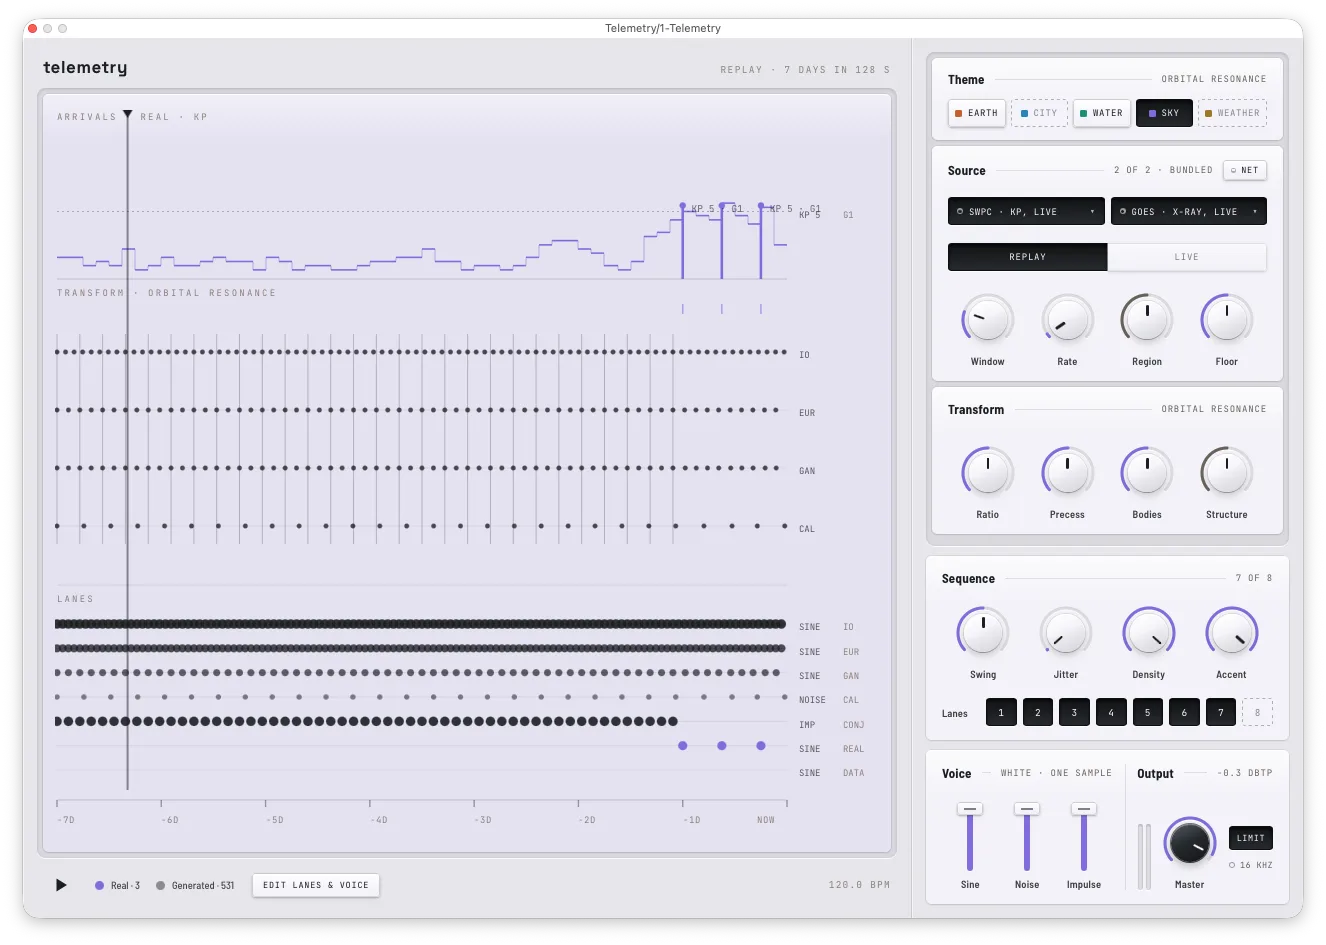The image size is (1326, 945).
Task: Select the Water theme
Action: click(x=1102, y=113)
